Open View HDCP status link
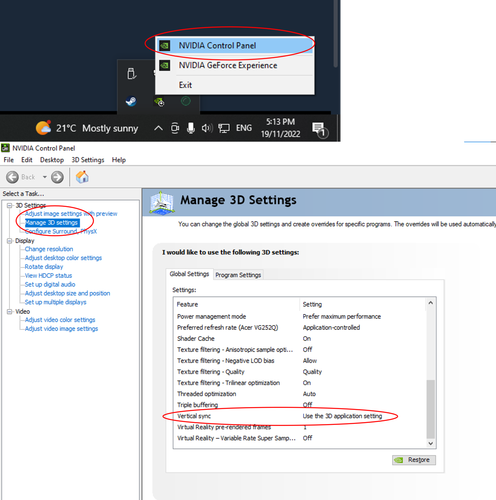496x500 pixels. [48, 275]
